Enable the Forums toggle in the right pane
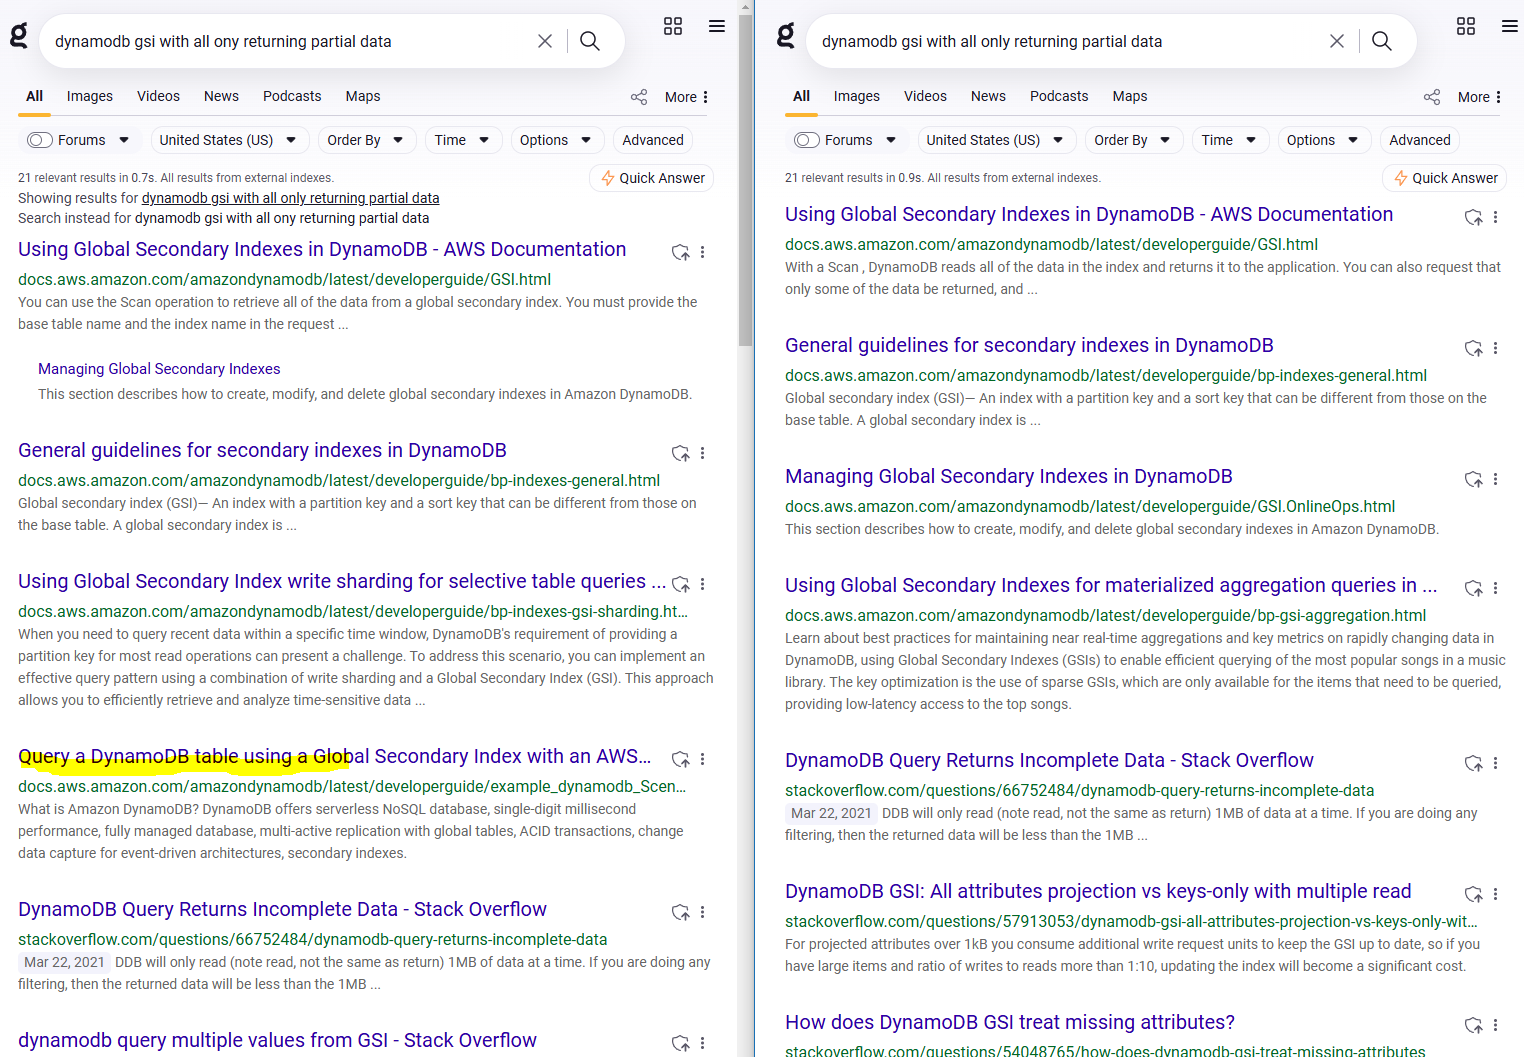The height and width of the screenshot is (1057, 1524). (x=807, y=140)
